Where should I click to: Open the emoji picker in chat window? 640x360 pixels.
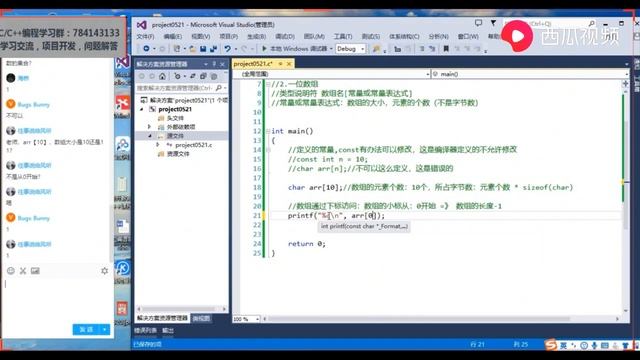coord(11,271)
